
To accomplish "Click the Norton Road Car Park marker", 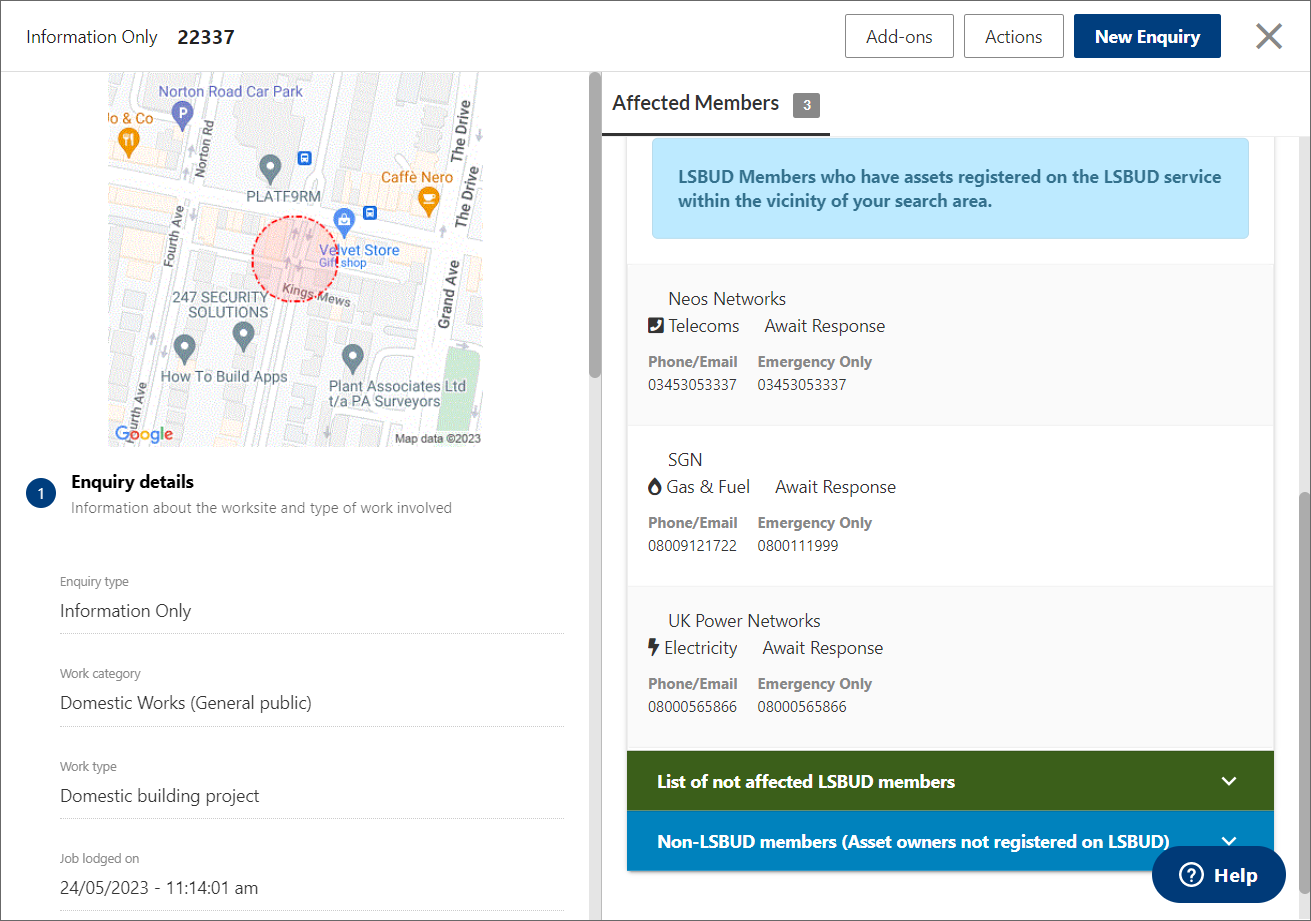I will tap(181, 117).
